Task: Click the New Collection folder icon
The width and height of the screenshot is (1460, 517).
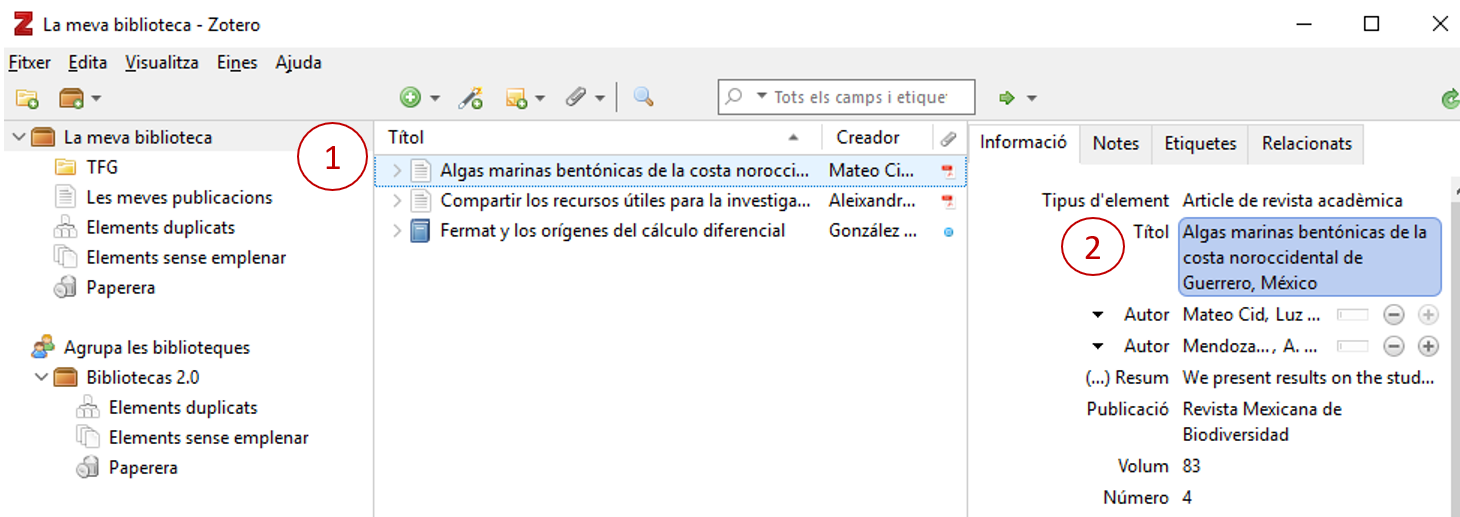Action: (x=27, y=98)
